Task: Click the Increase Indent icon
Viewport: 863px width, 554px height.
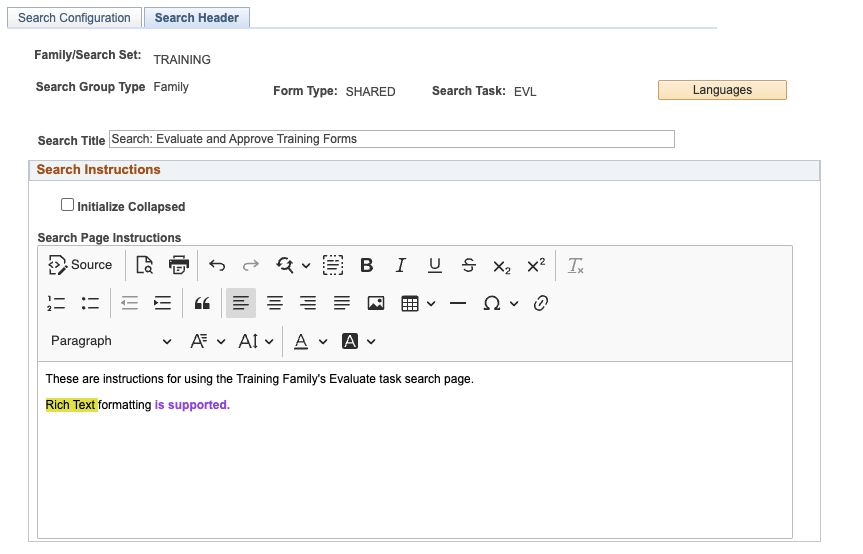Action: point(162,303)
